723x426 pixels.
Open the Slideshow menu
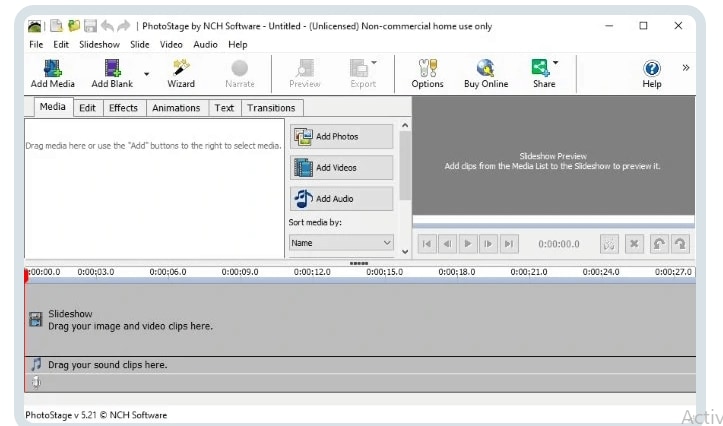coord(100,45)
